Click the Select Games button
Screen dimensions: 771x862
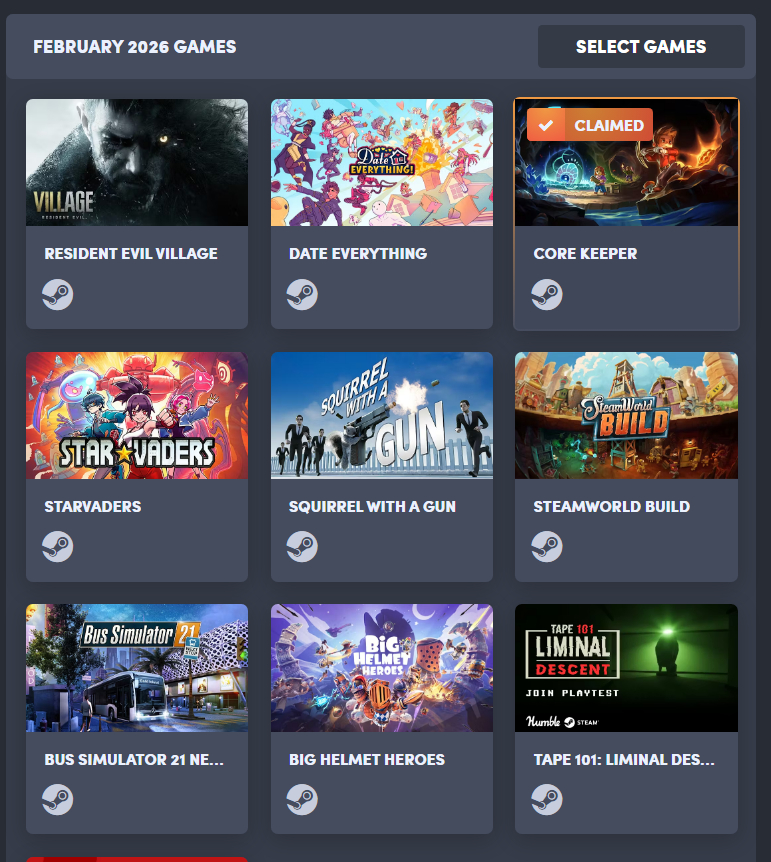(641, 47)
